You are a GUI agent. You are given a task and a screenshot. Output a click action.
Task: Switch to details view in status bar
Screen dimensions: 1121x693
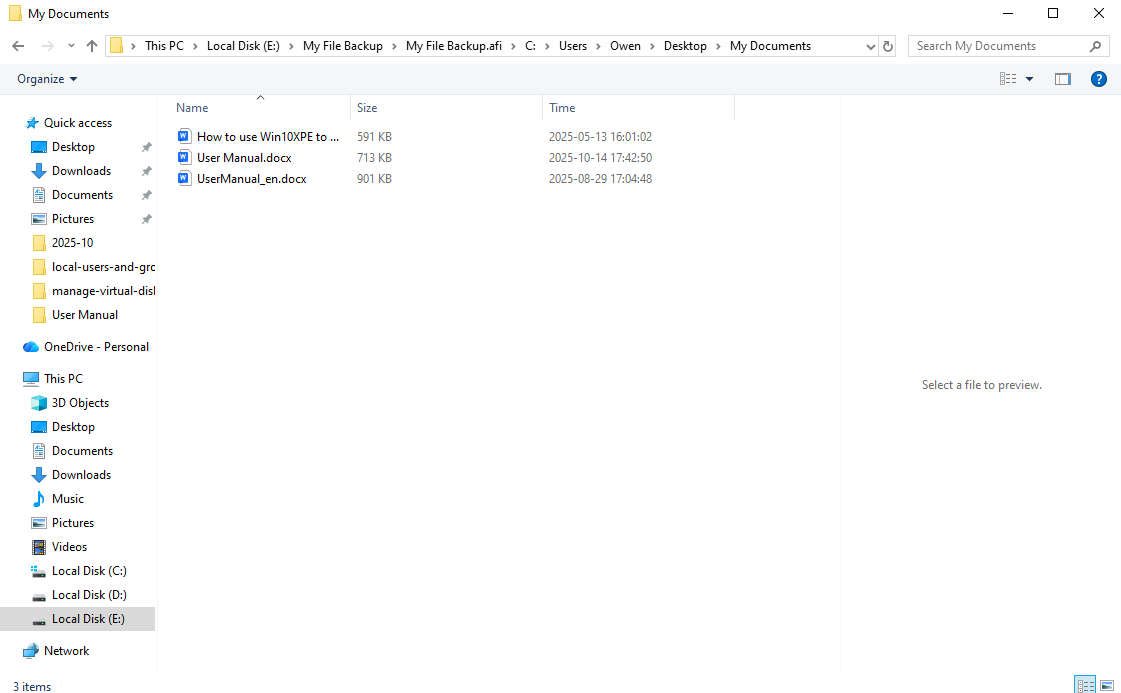coord(1085,685)
